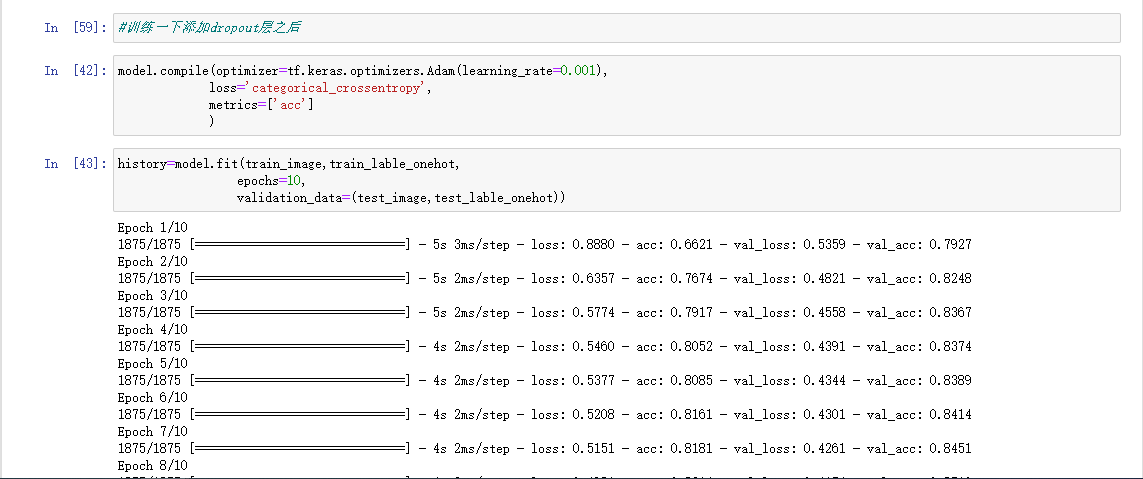The image size is (1143, 479).
Task: Click the empty area left of the training output
Action: click(60, 340)
